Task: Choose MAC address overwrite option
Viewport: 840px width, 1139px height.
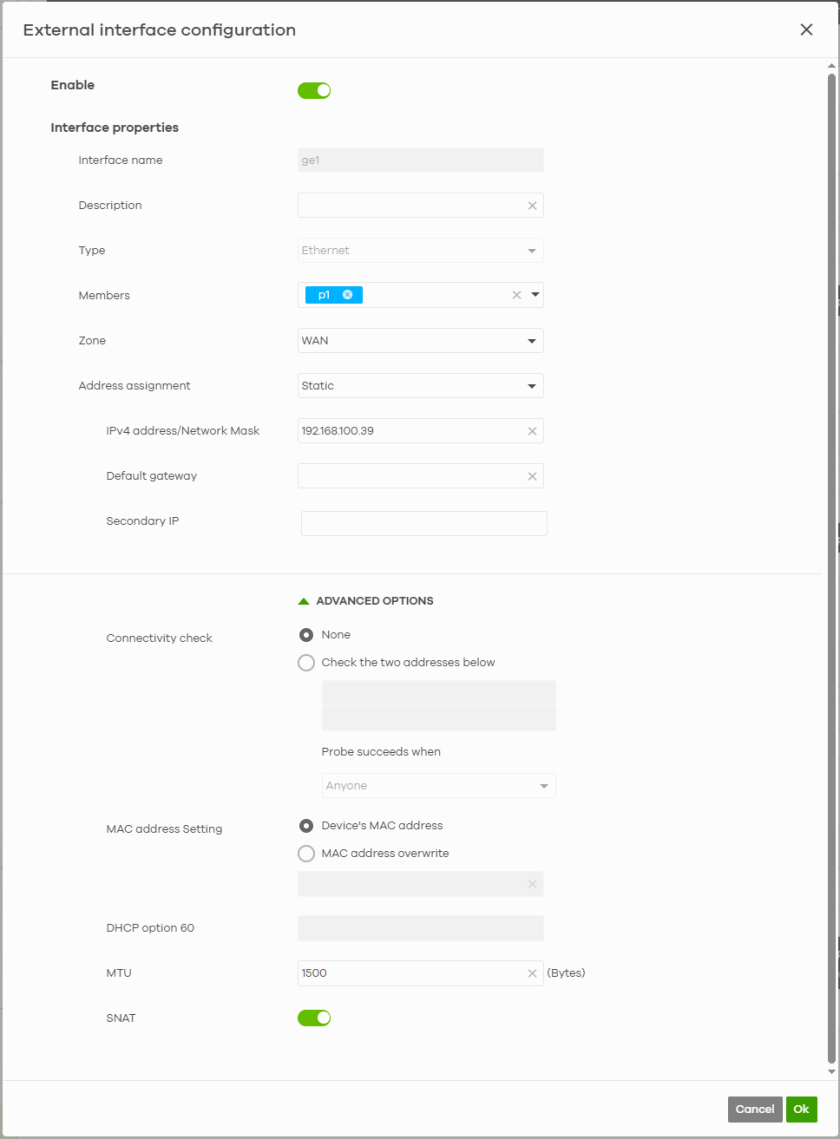Action: coord(307,854)
